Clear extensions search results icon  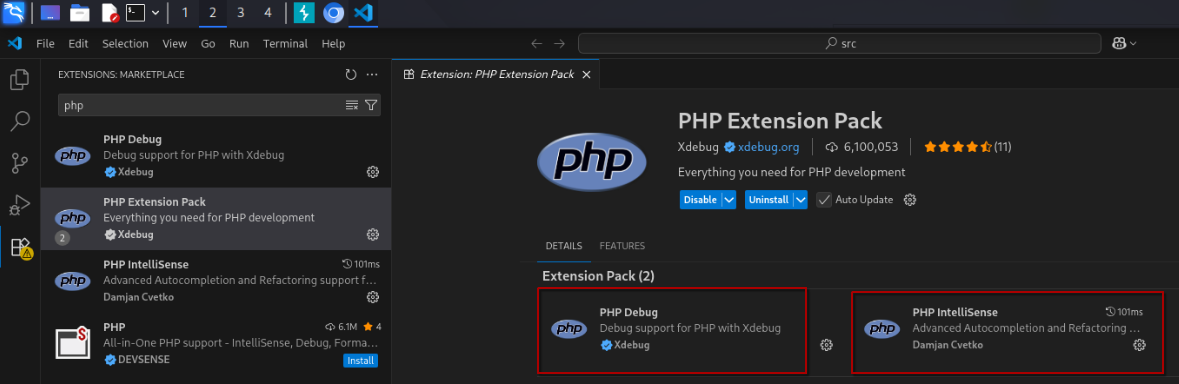(x=351, y=105)
